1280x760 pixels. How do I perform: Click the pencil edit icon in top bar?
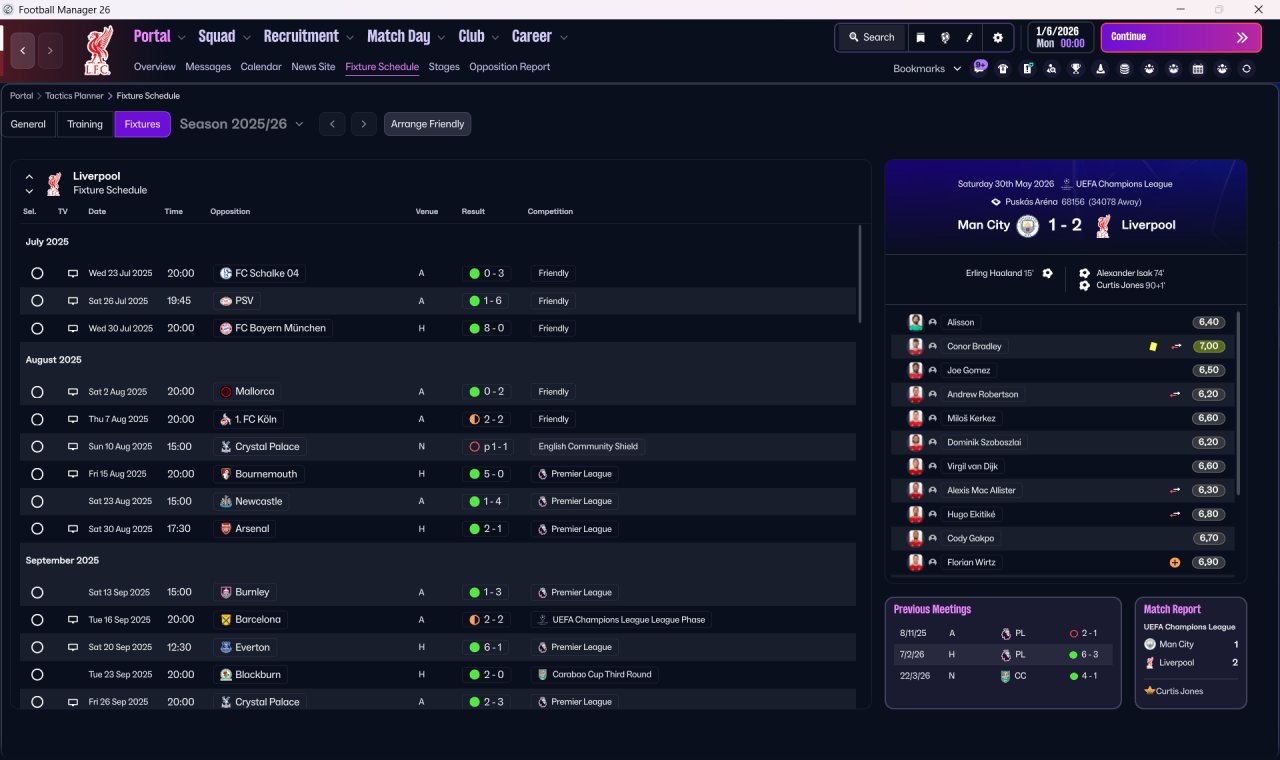969,38
